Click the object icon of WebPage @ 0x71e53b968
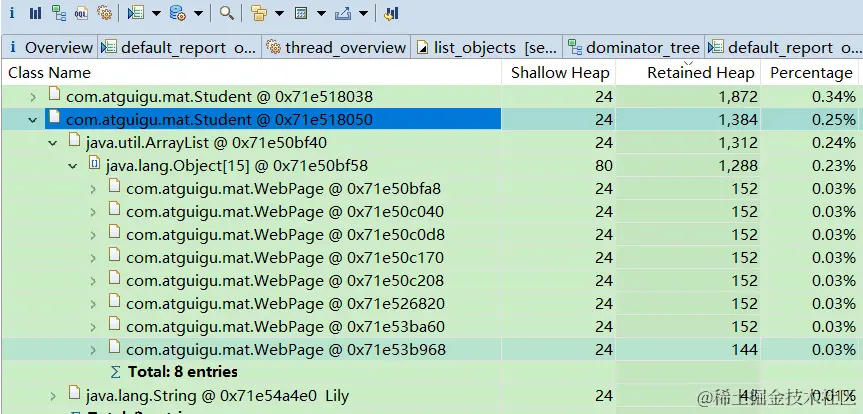Image resolution: width=863 pixels, height=414 pixels. [x=114, y=348]
